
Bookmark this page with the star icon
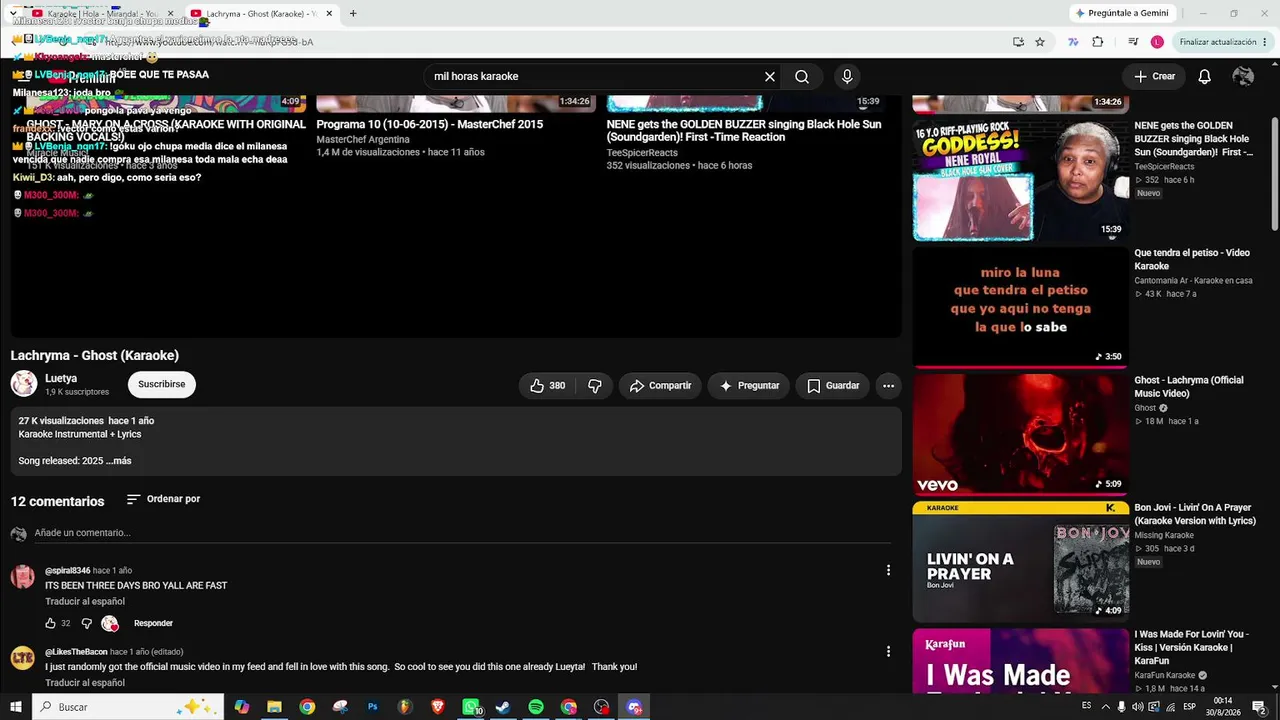click(1040, 42)
